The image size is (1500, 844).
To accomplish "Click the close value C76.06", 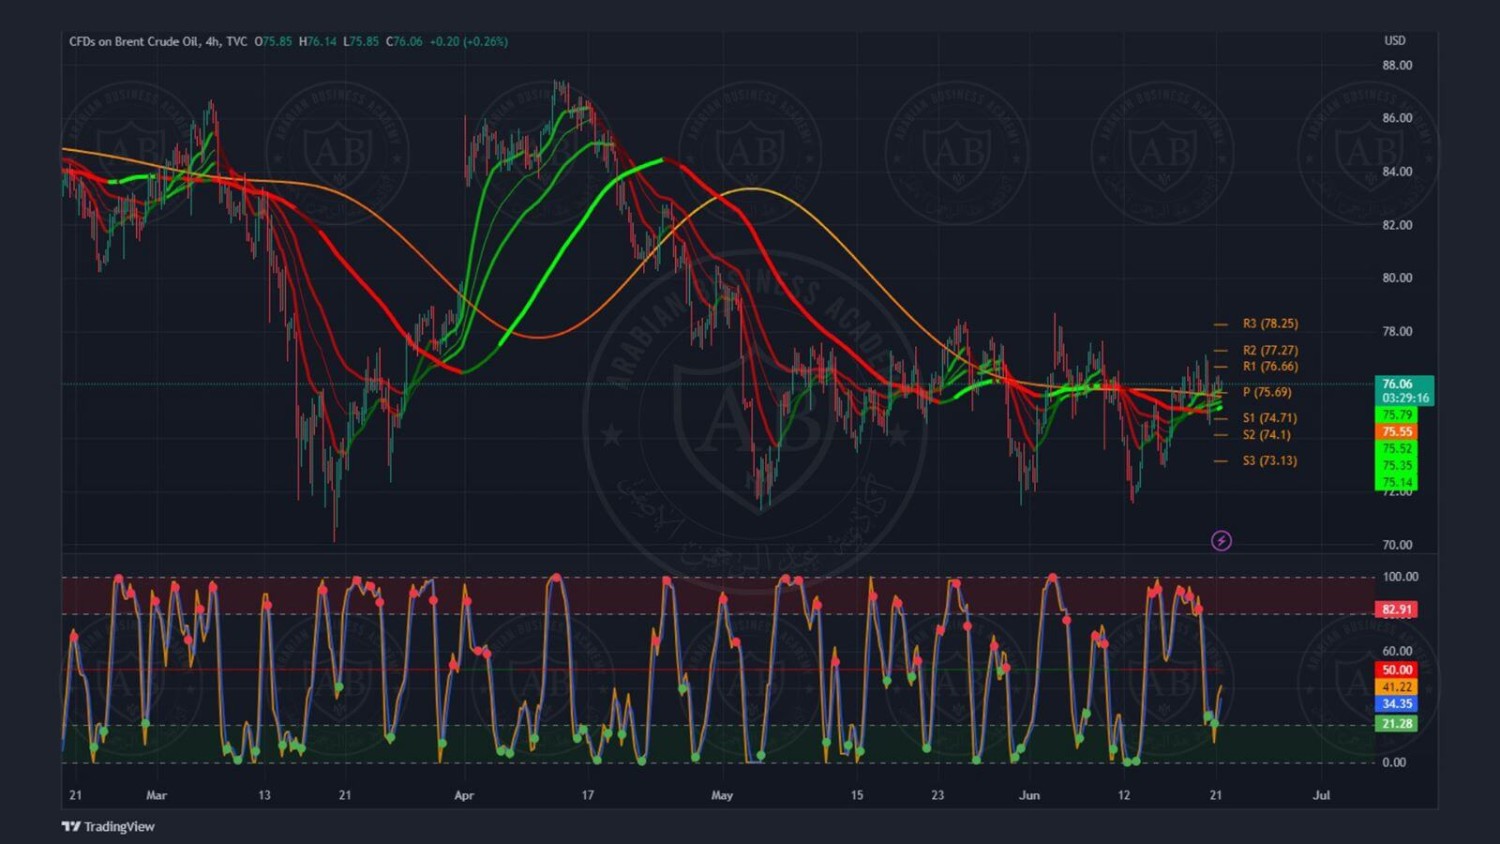I will pyautogui.click(x=404, y=41).
